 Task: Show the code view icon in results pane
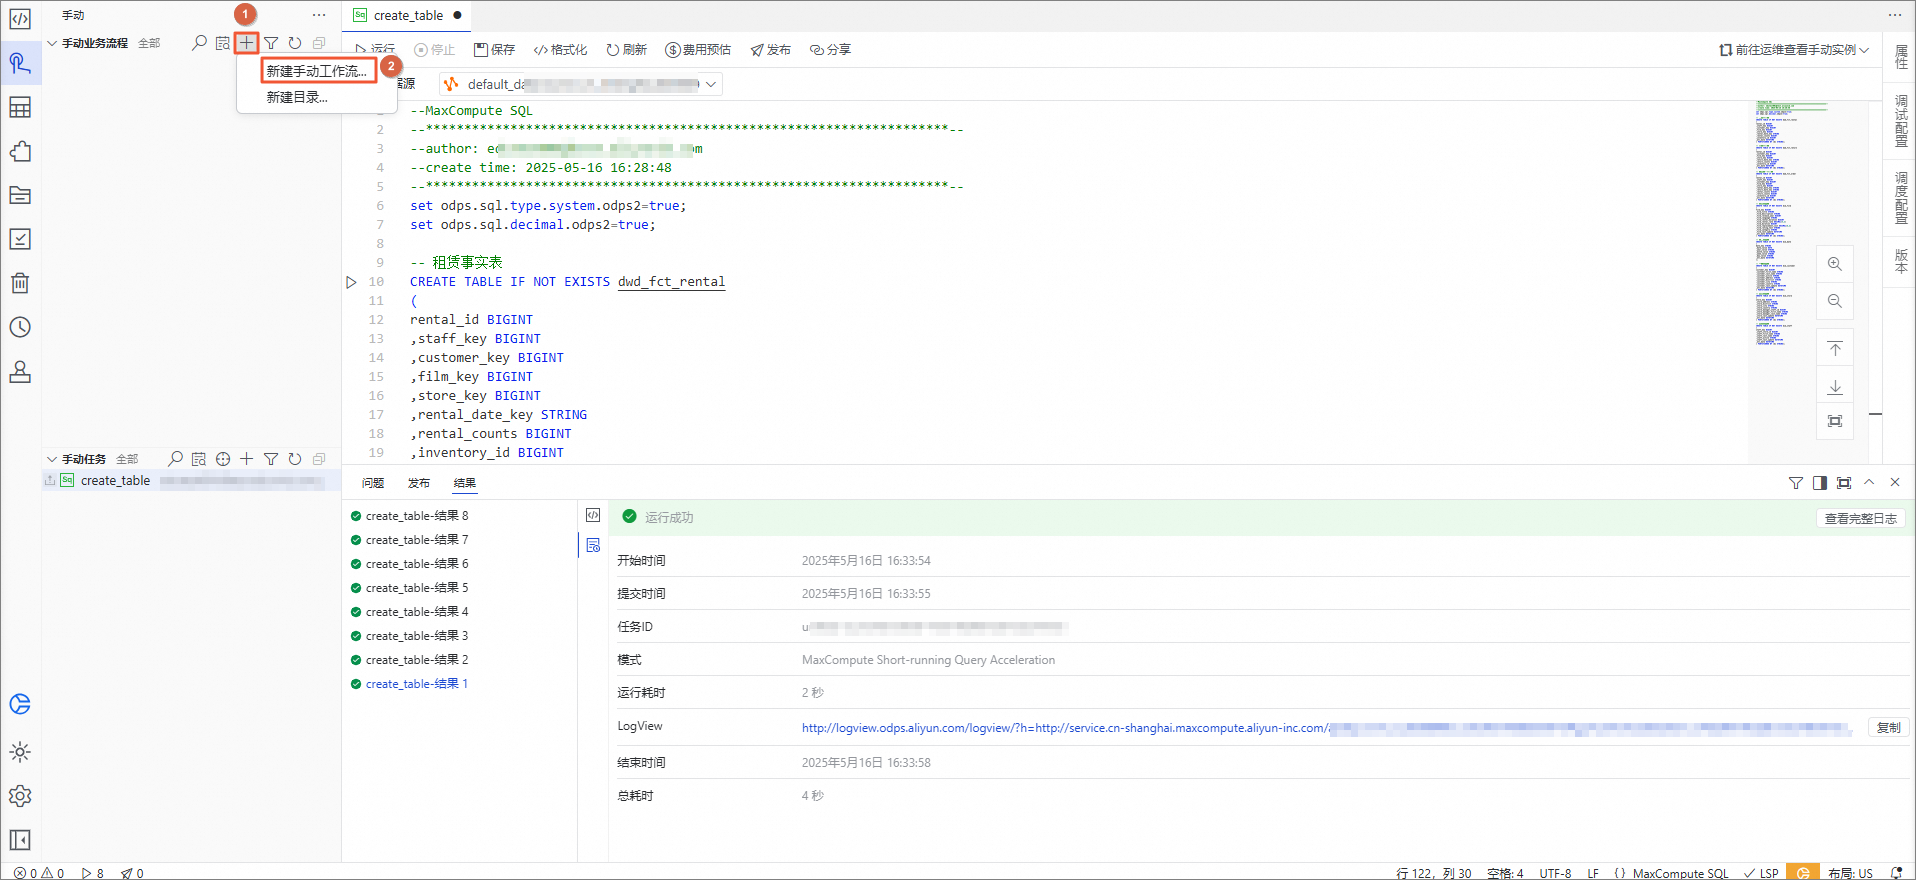coord(593,515)
